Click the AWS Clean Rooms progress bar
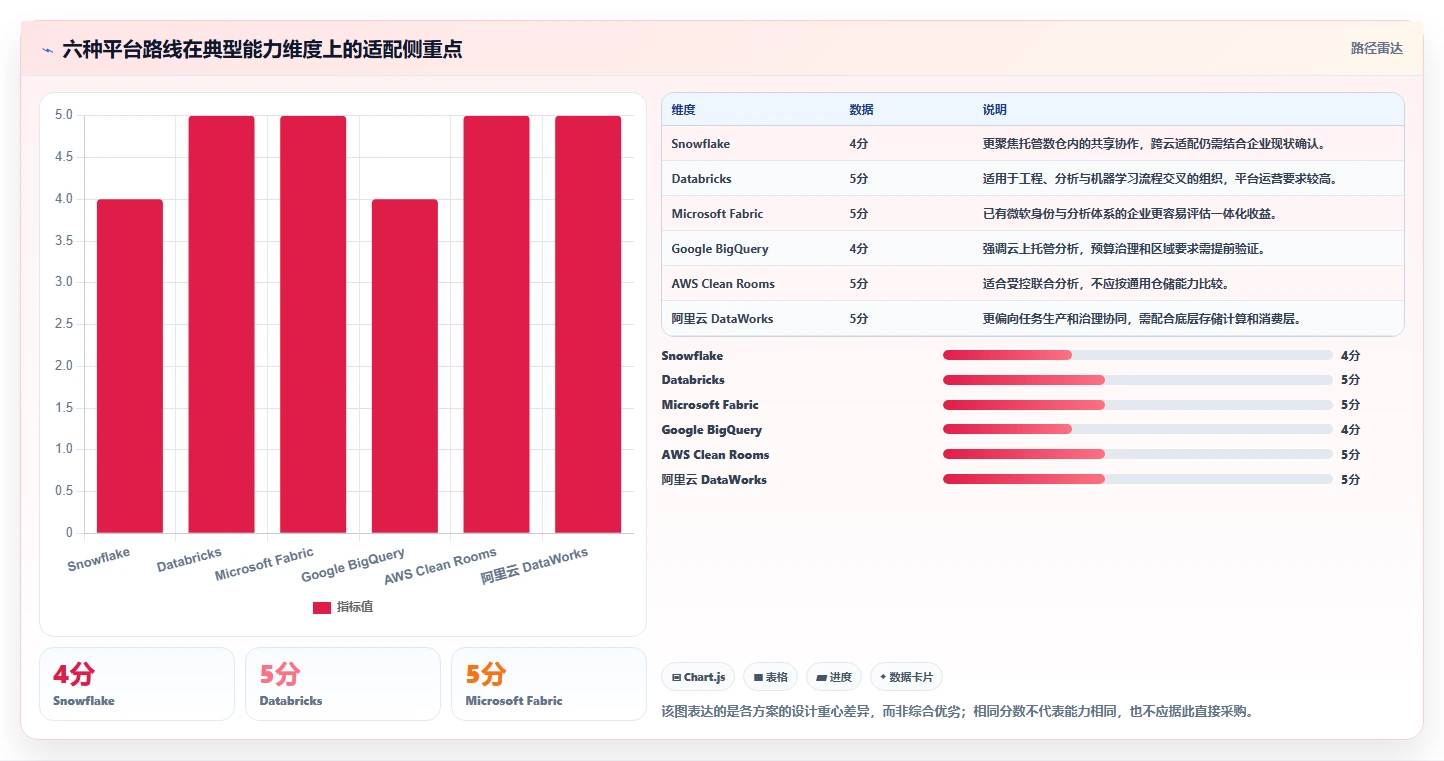This screenshot has width=1444, height=761. click(1137, 455)
